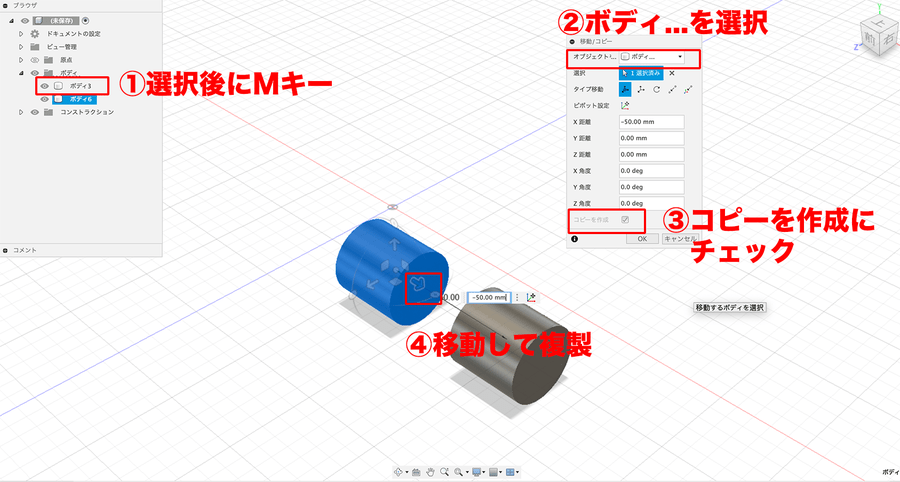Click the ピボット設定 set pivot icon
This screenshot has width=900, height=482.
(x=625, y=106)
